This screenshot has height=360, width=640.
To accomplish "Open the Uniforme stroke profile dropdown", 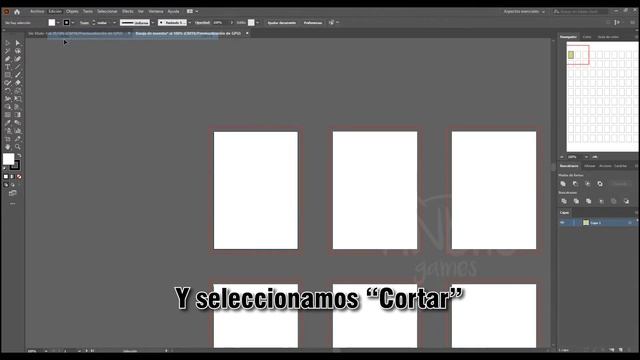I will [153, 22].
